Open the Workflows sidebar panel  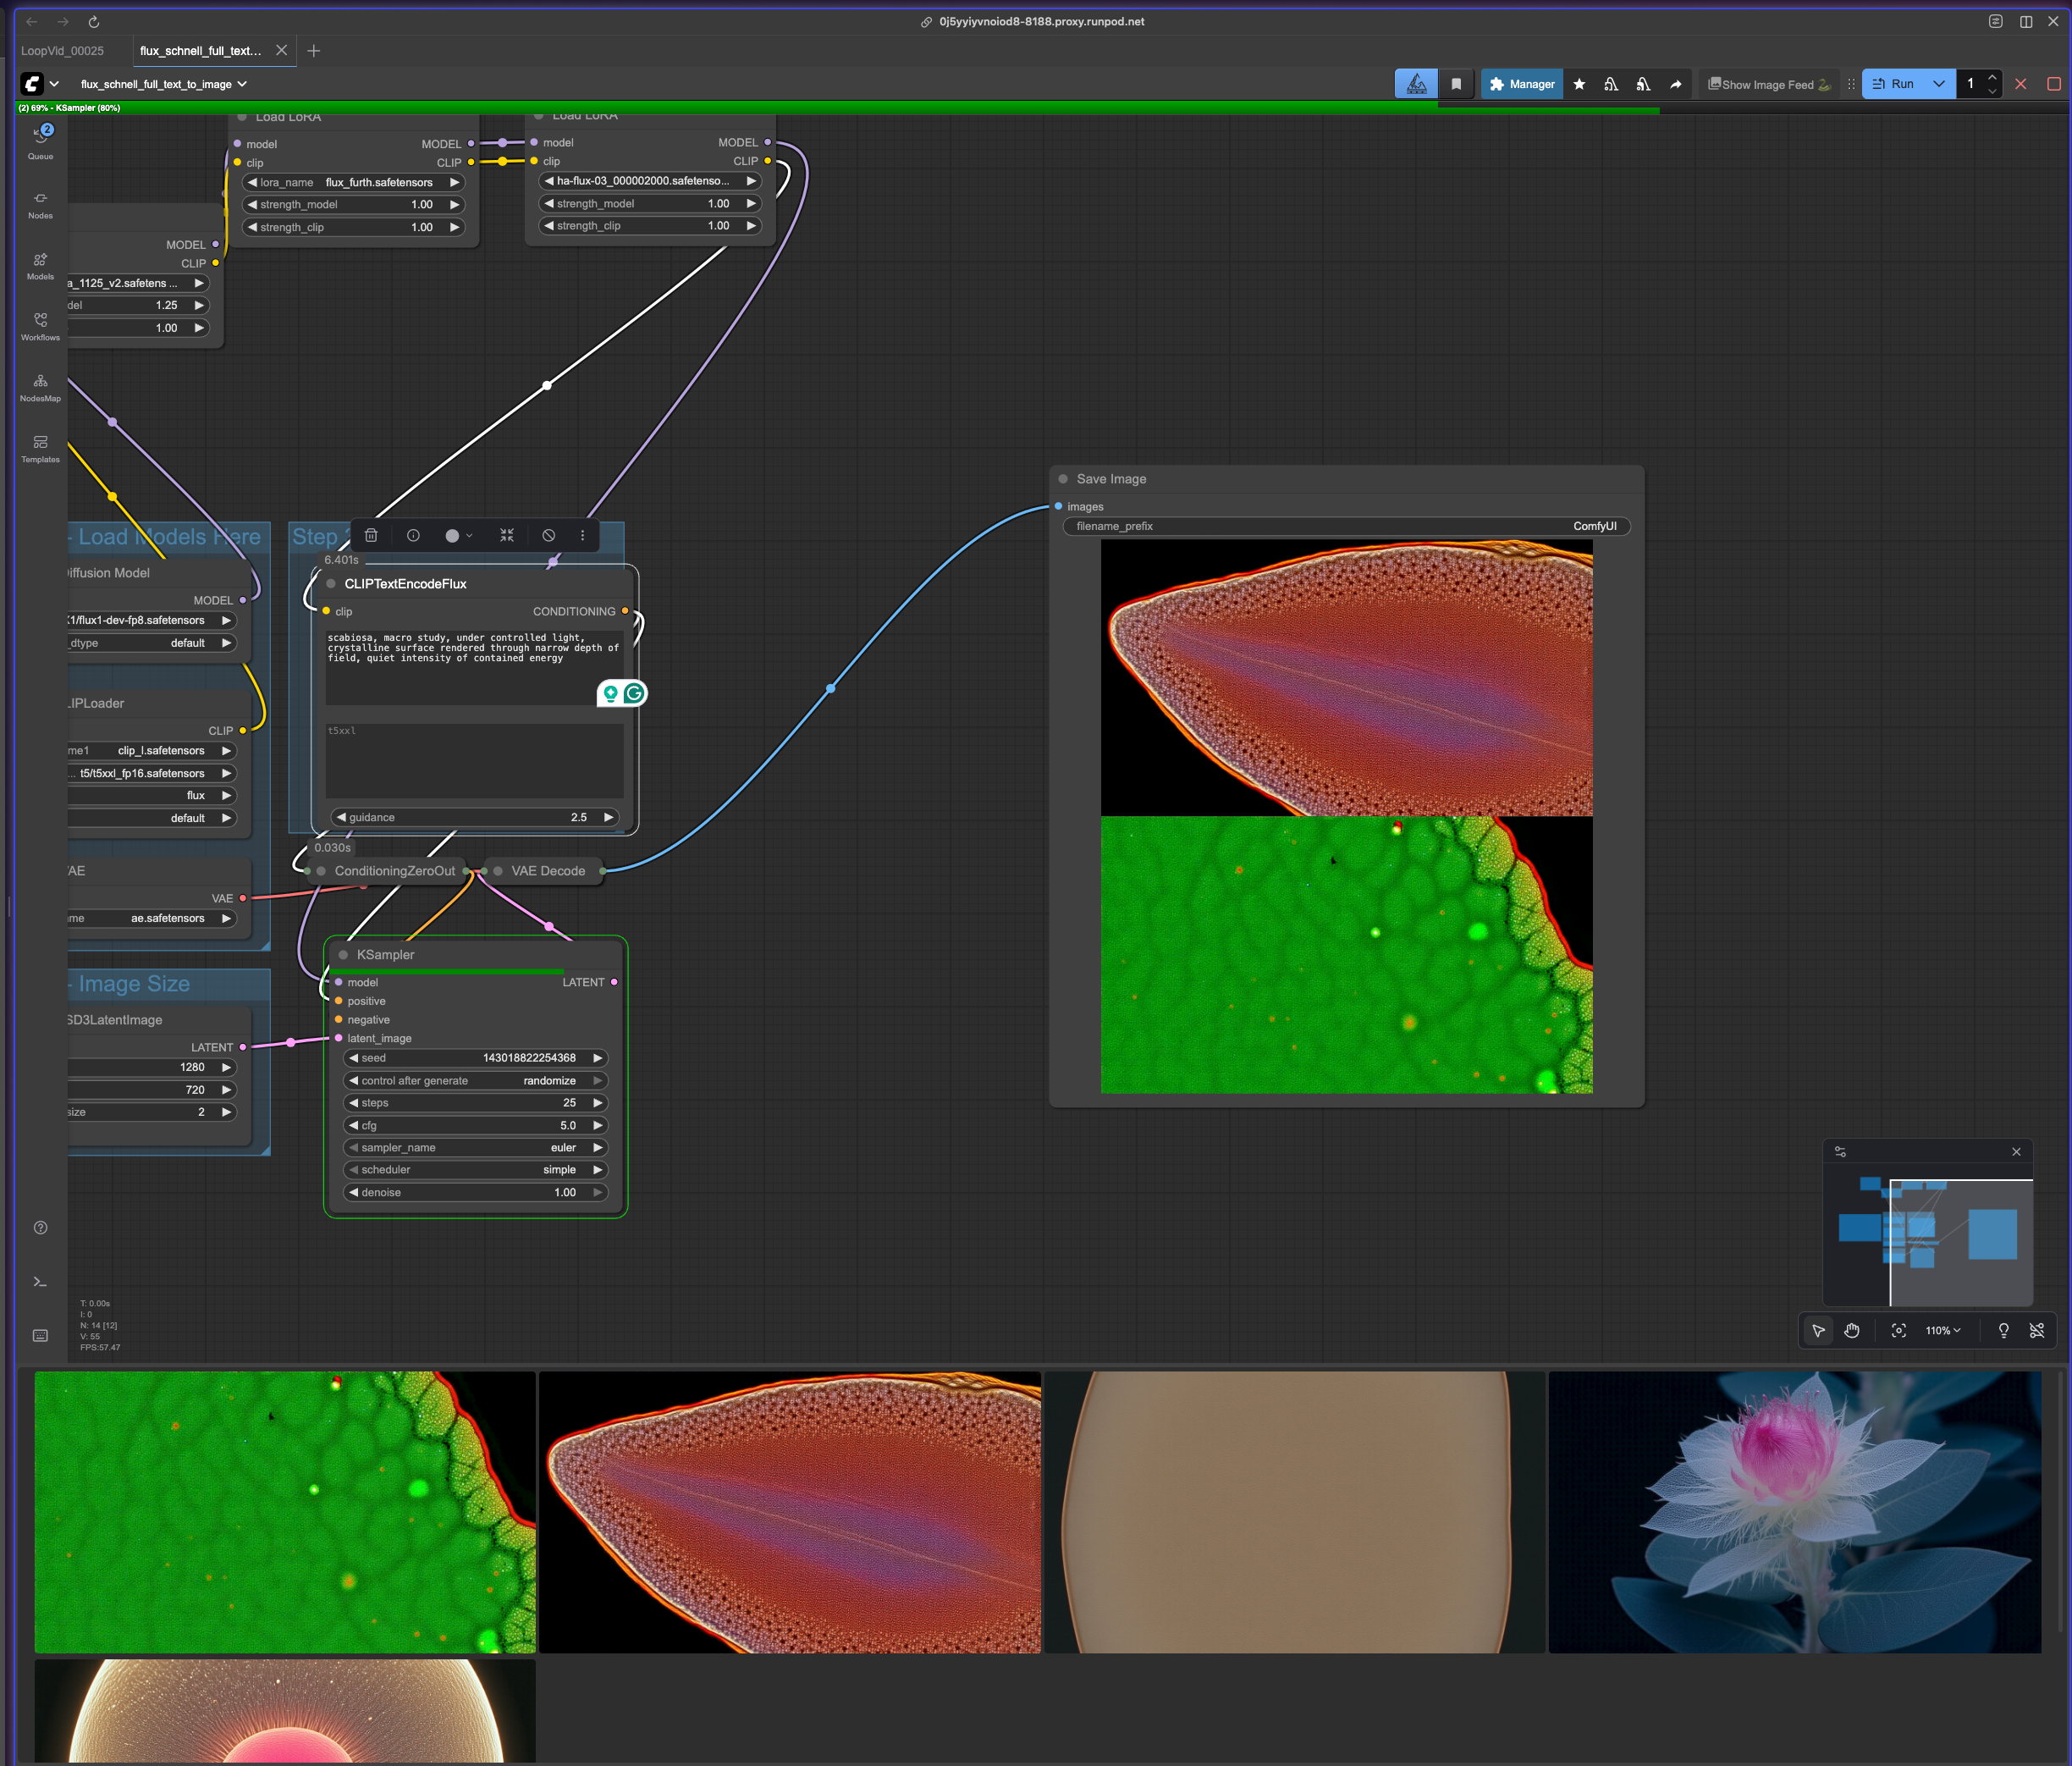point(41,327)
